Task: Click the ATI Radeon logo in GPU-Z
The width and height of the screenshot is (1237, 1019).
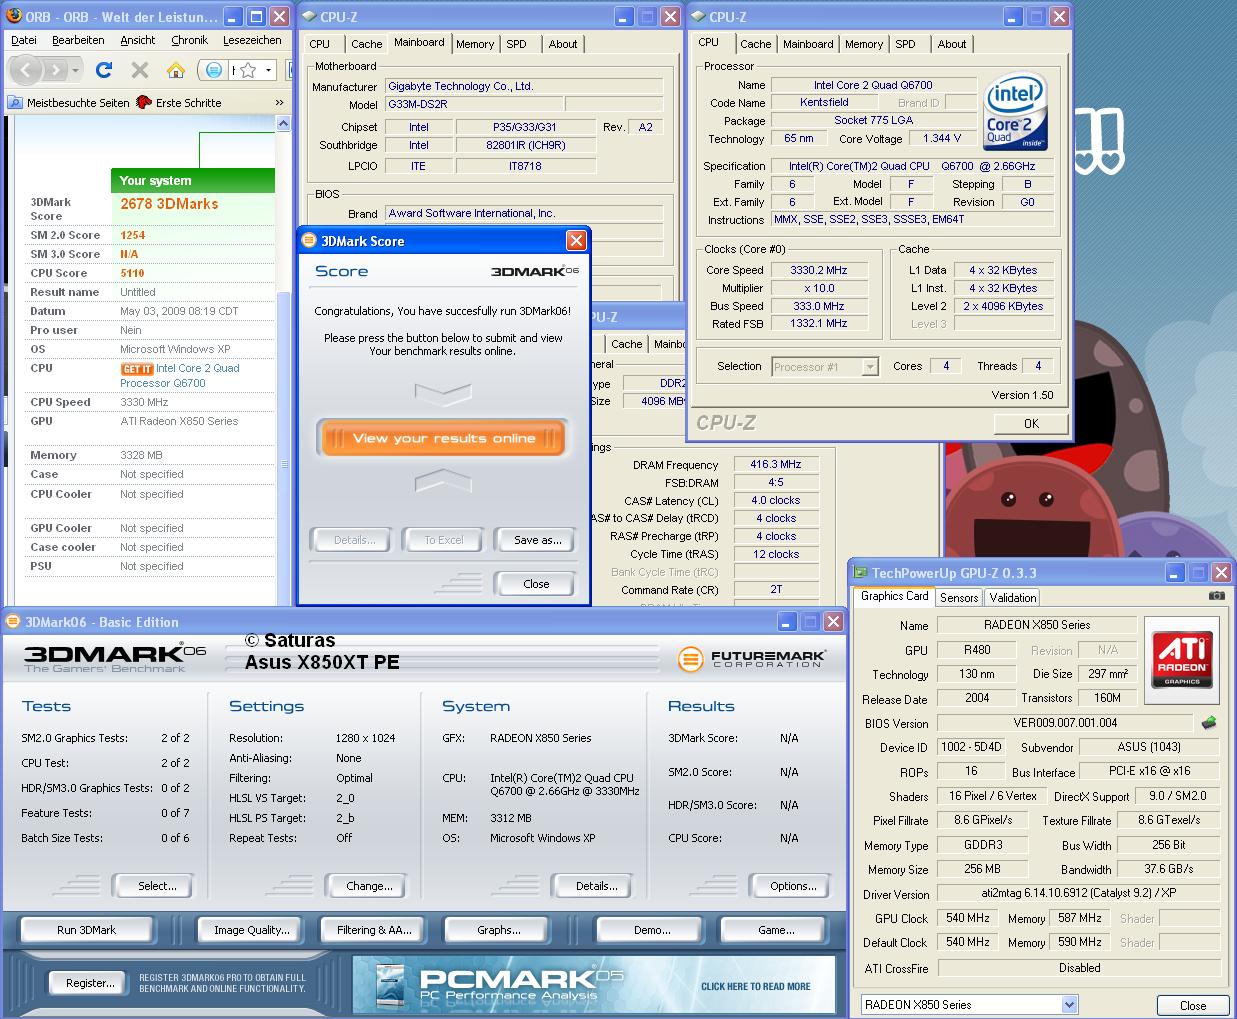Action: tap(1182, 660)
